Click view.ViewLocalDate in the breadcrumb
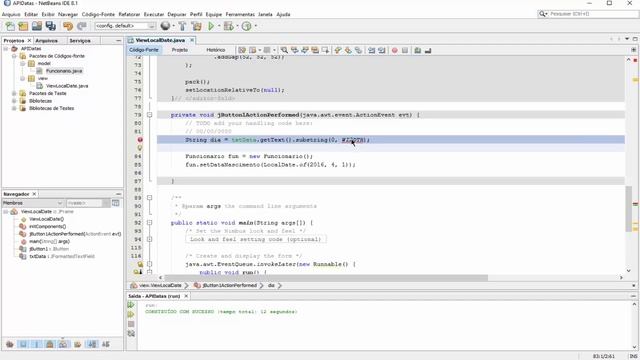 pyautogui.click(x=160, y=286)
